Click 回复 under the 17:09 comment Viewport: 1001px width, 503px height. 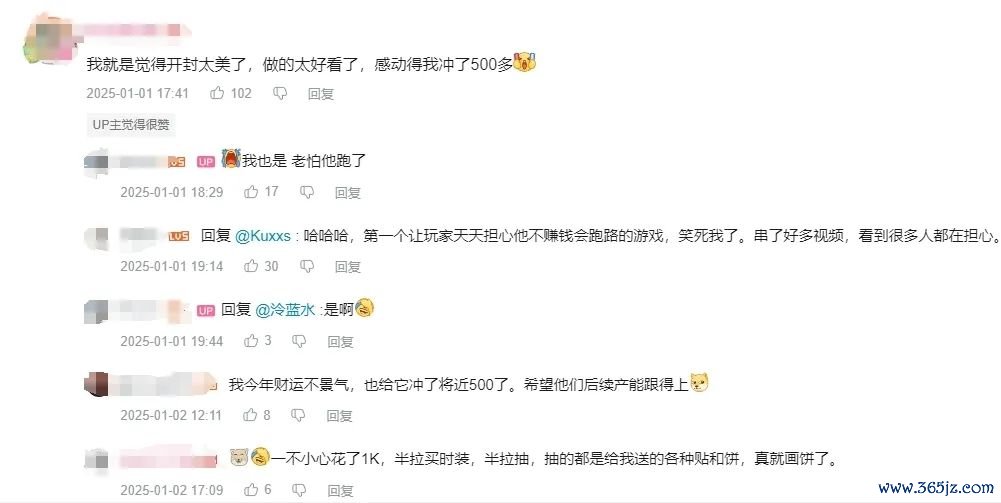tap(340, 490)
